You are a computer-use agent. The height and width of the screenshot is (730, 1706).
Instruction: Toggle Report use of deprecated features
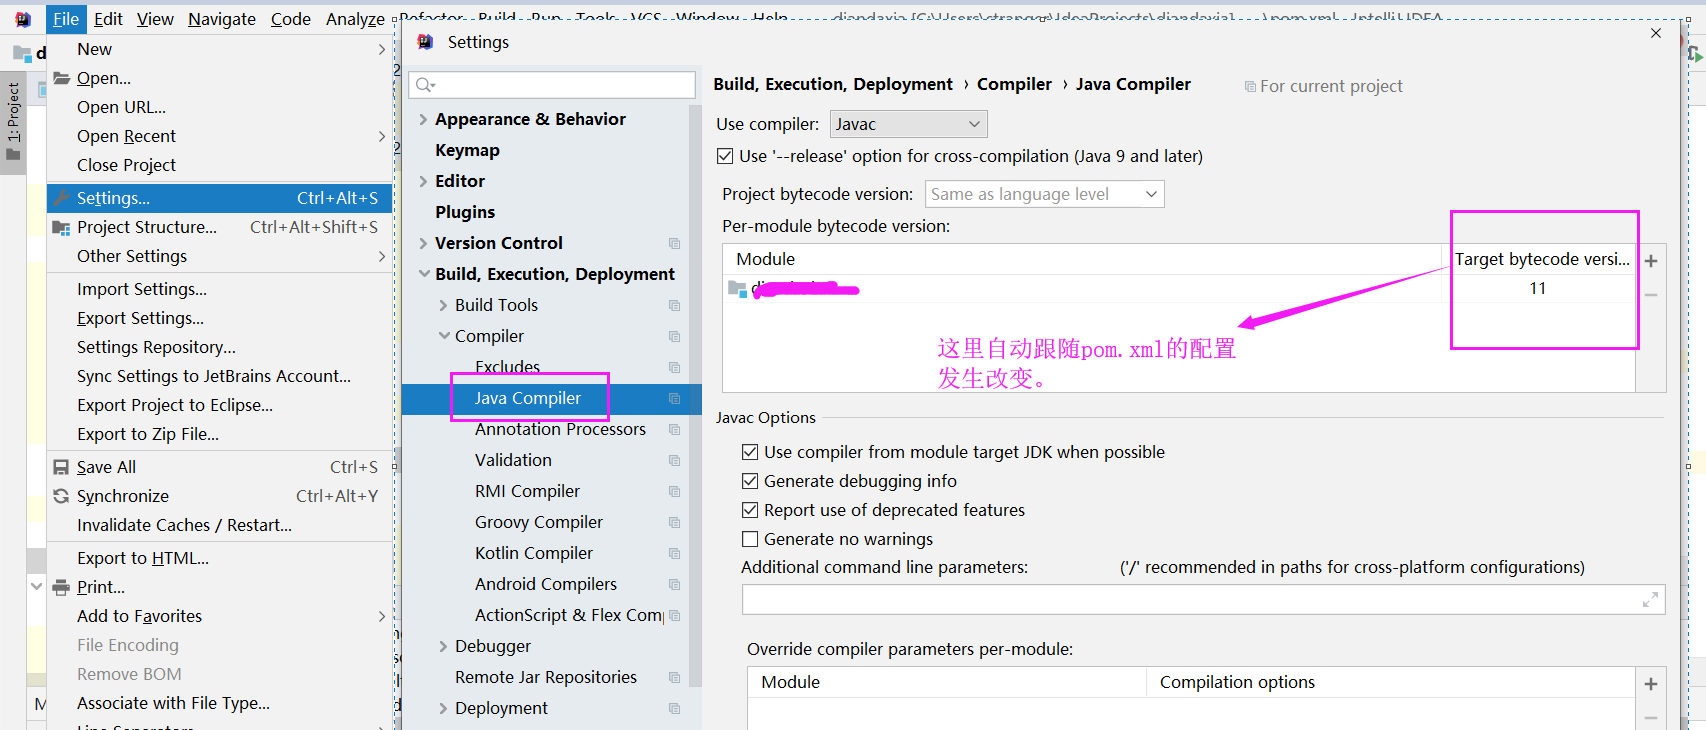pyautogui.click(x=750, y=510)
